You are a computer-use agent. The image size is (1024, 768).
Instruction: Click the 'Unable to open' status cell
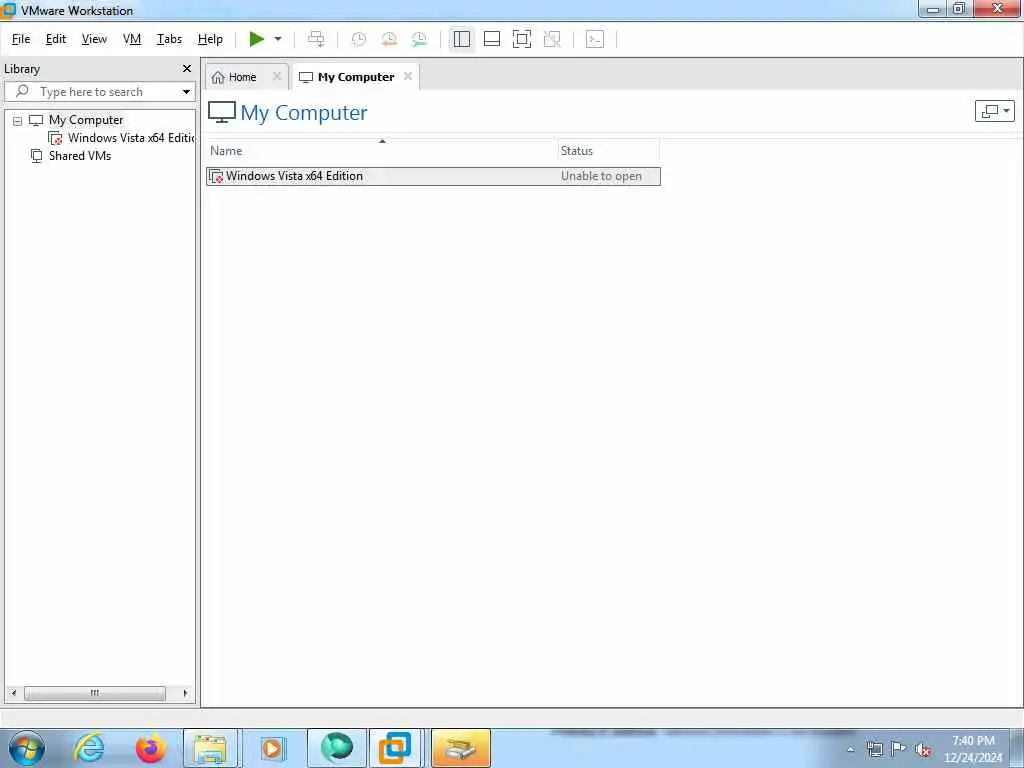pyautogui.click(x=601, y=176)
